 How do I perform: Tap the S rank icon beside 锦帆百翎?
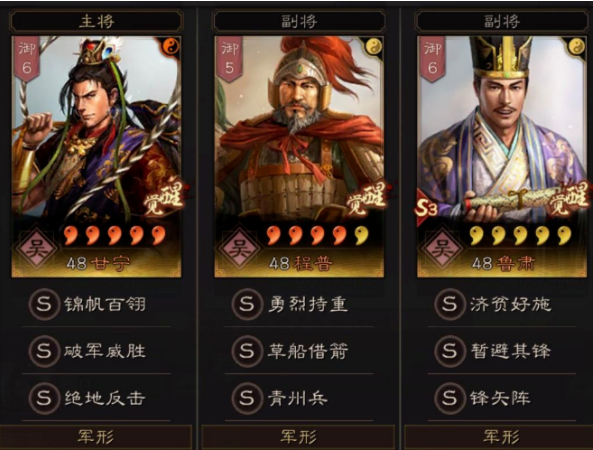tap(44, 304)
